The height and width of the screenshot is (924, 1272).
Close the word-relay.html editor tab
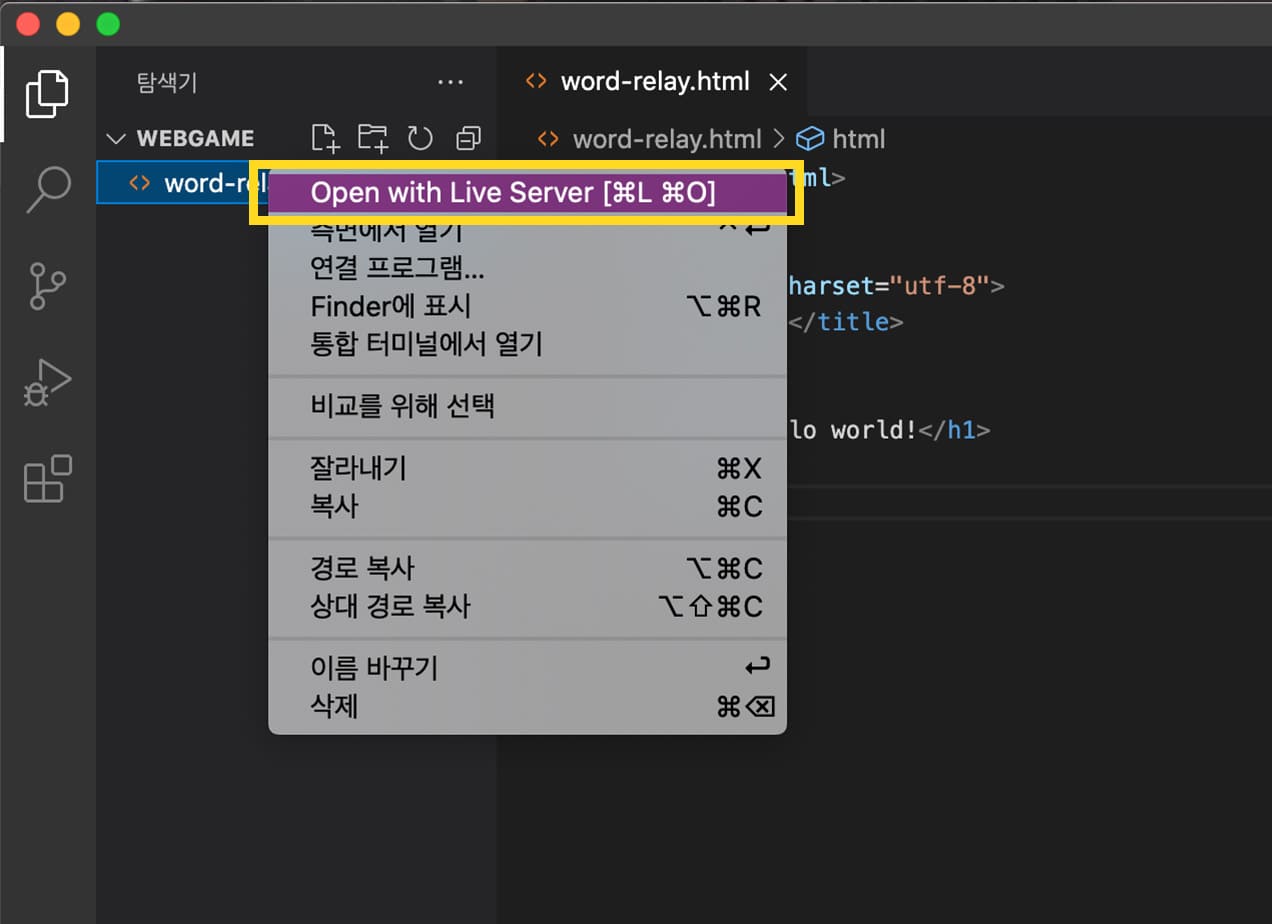(x=778, y=82)
